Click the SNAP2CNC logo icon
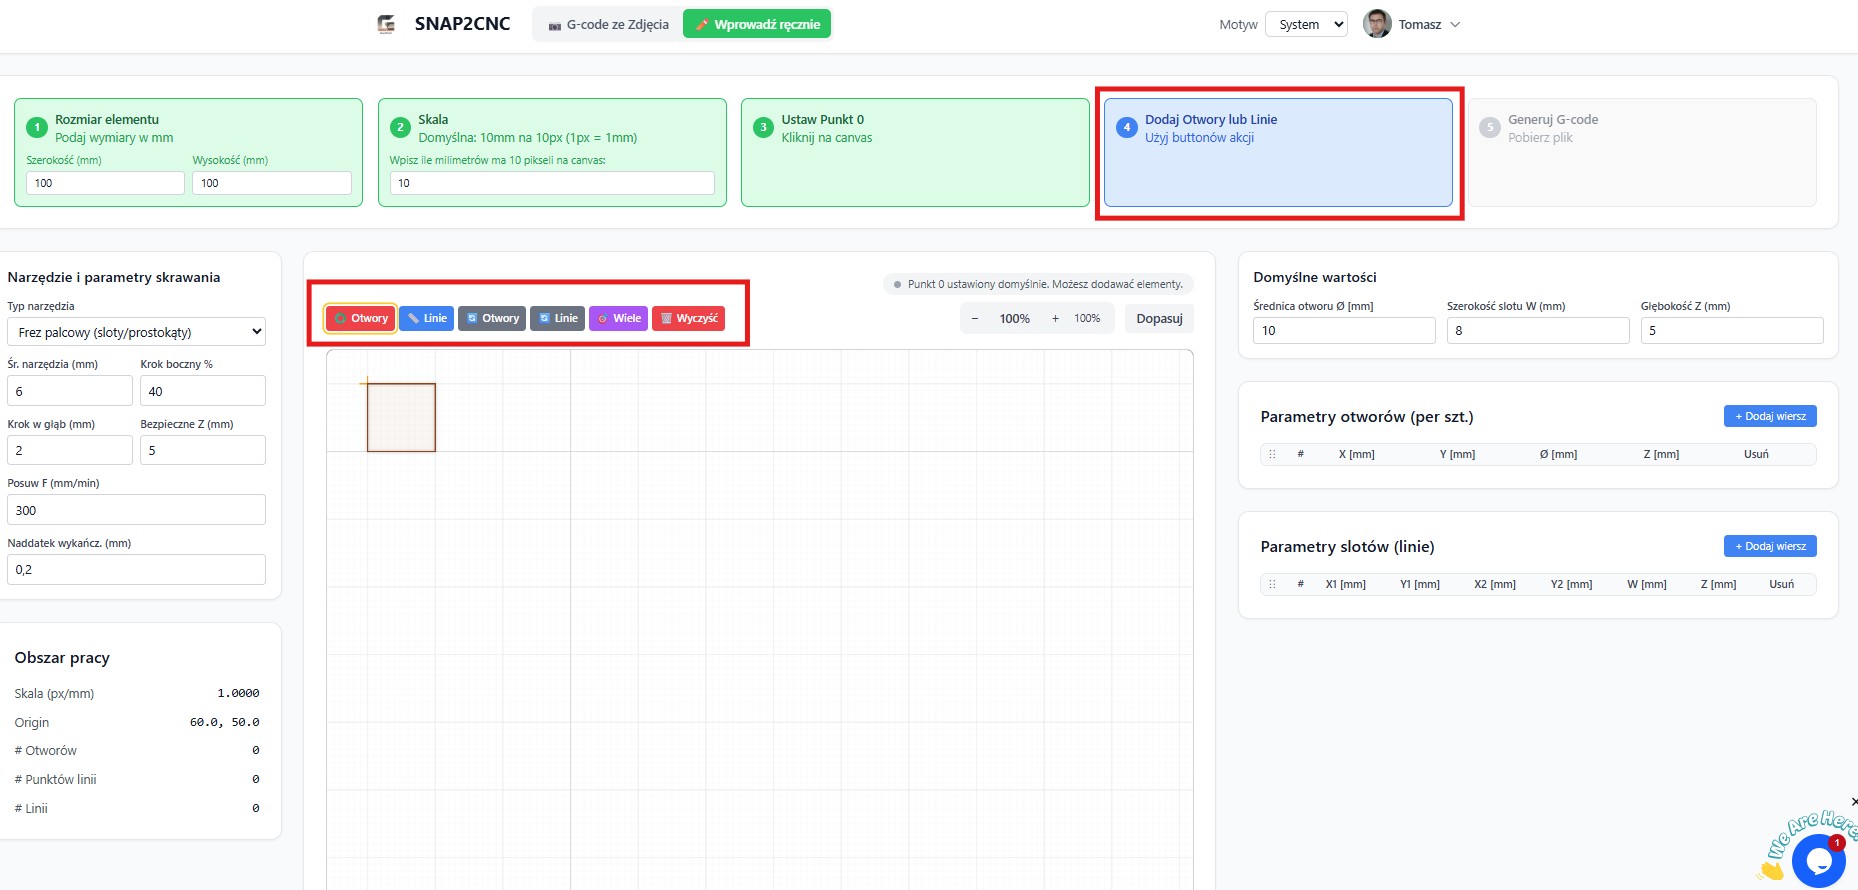This screenshot has height=890, width=1858. 386,24
